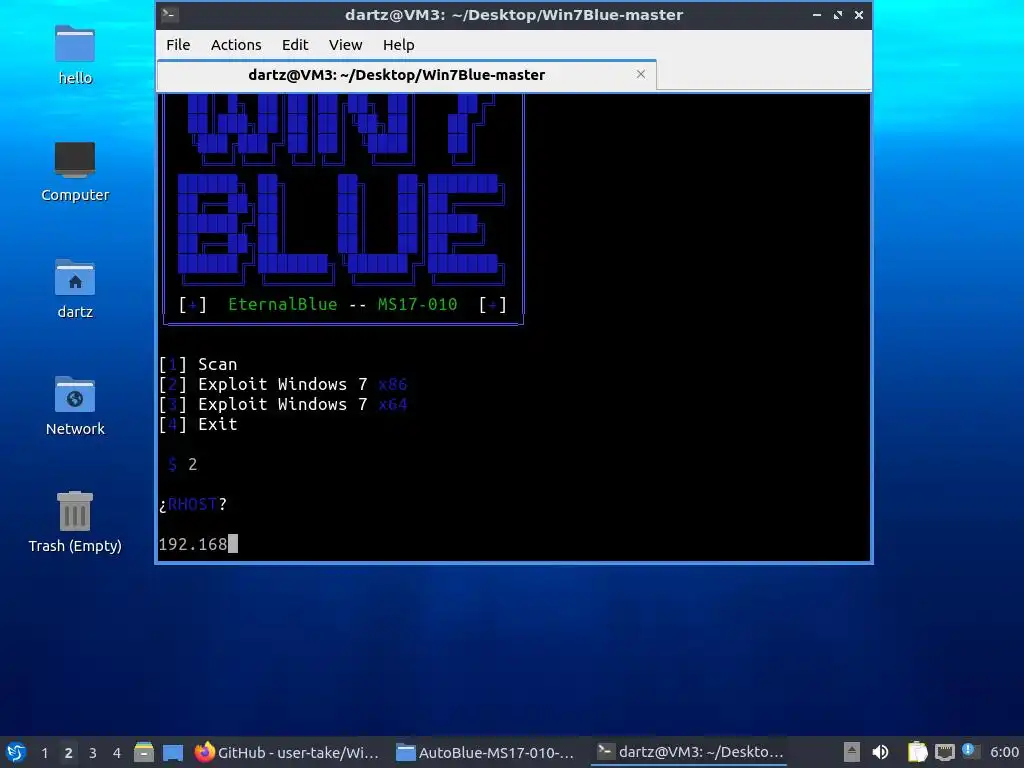Open the update notifier tray icon
The image size is (1024, 768).
[x=970, y=752]
